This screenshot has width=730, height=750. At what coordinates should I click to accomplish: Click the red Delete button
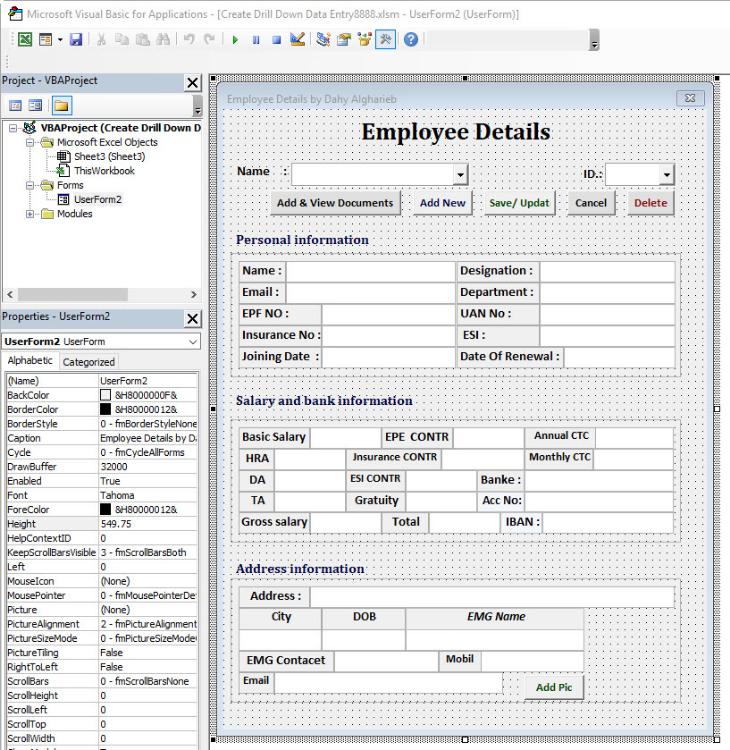point(651,203)
